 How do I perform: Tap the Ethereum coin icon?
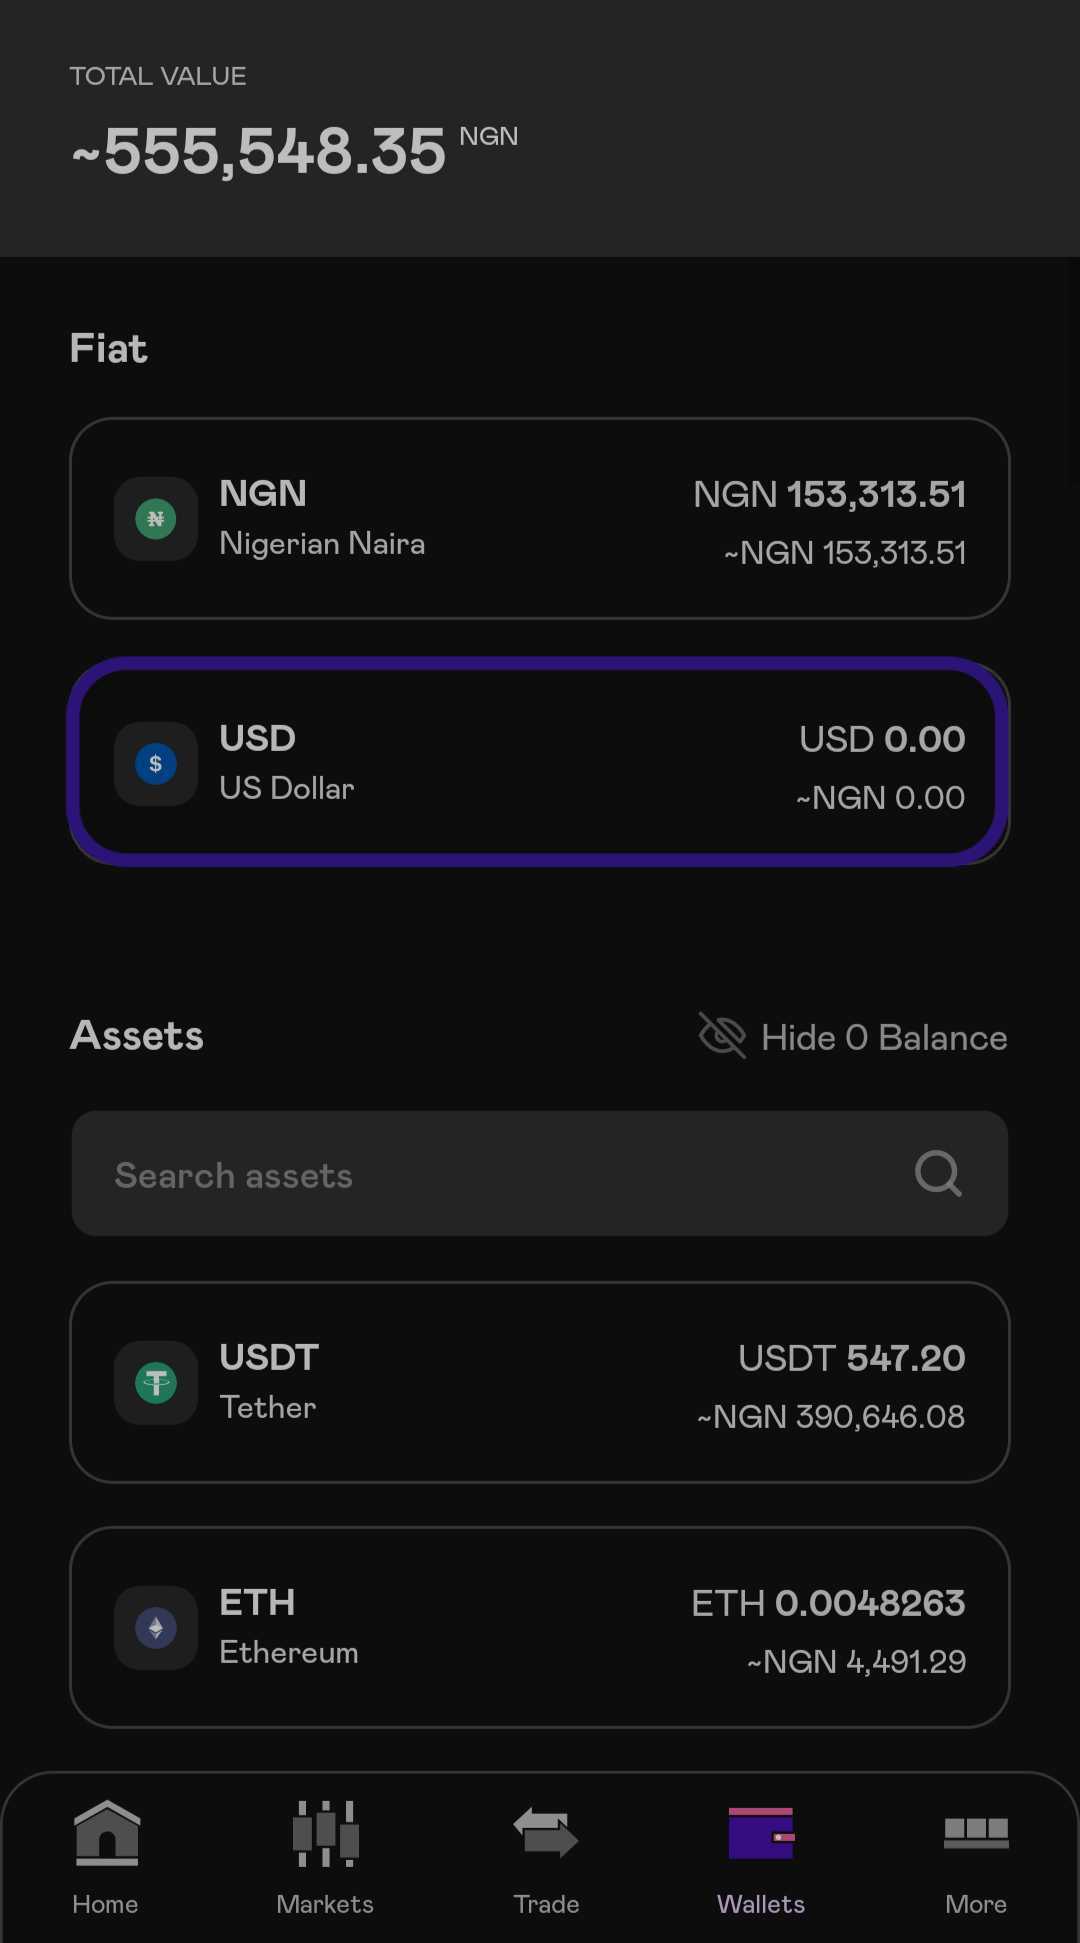click(156, 1628)
